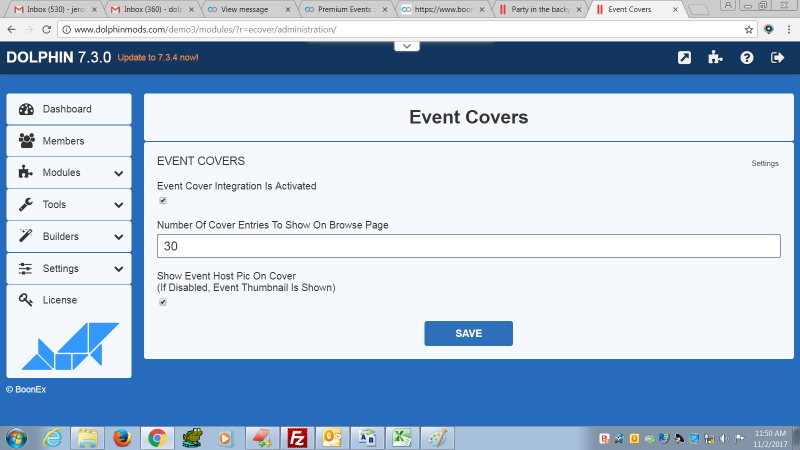Expand the Tools sidebar section

coord(69,205)
